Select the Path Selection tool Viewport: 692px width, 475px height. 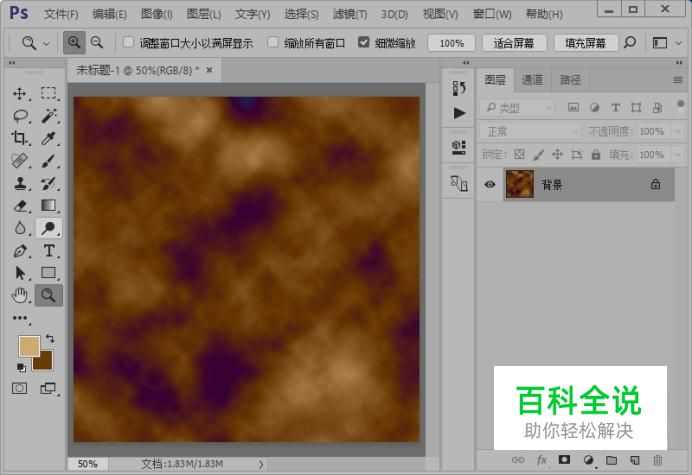19,273
